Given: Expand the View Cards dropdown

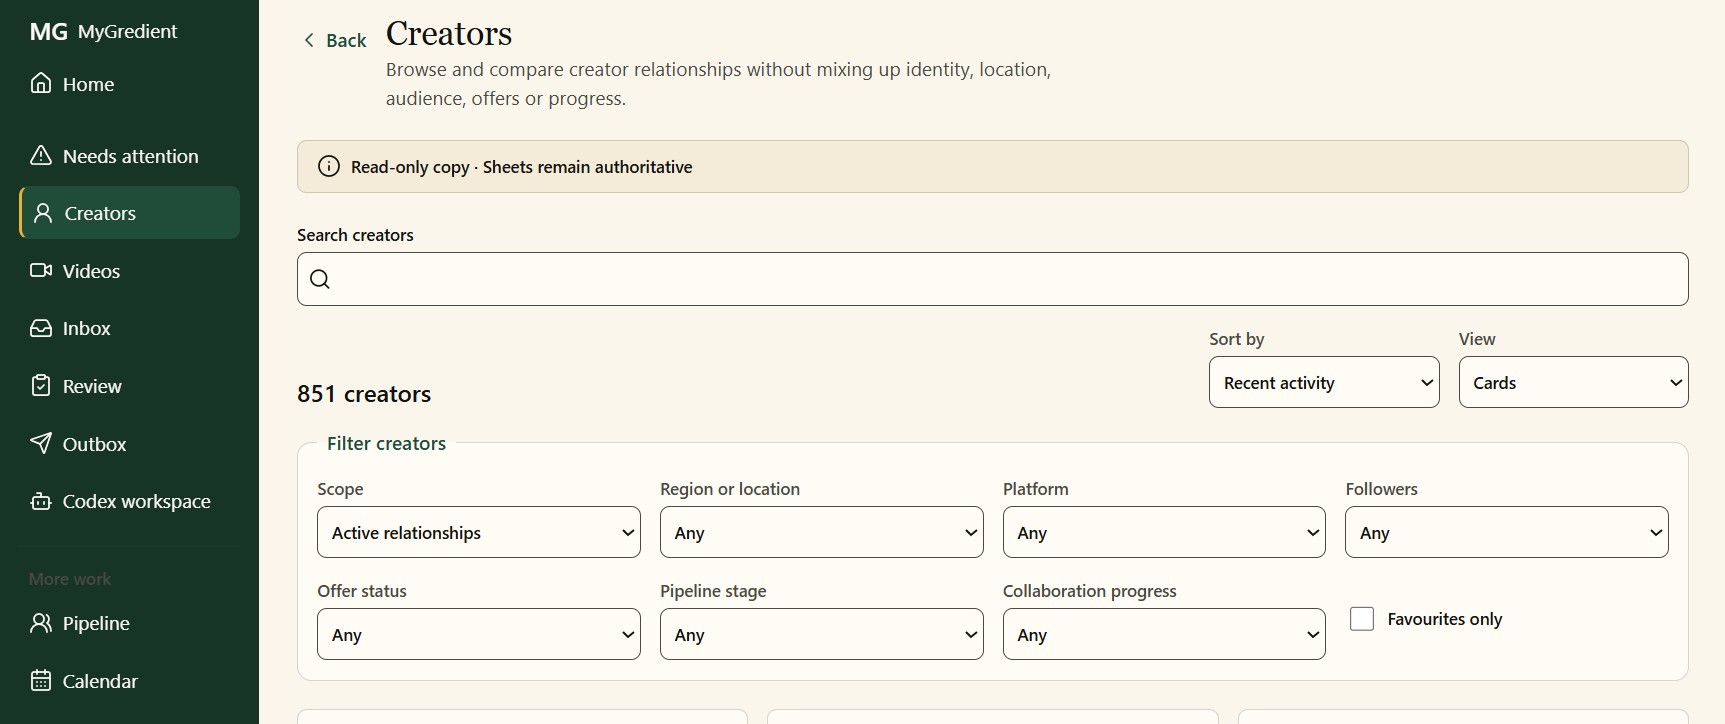Looking at the screenshot, I should (x=1573, y=382).
